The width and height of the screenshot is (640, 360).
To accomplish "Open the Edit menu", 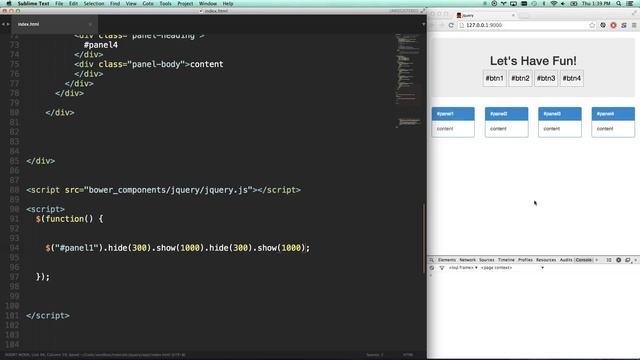I will [x=73, y=3].
